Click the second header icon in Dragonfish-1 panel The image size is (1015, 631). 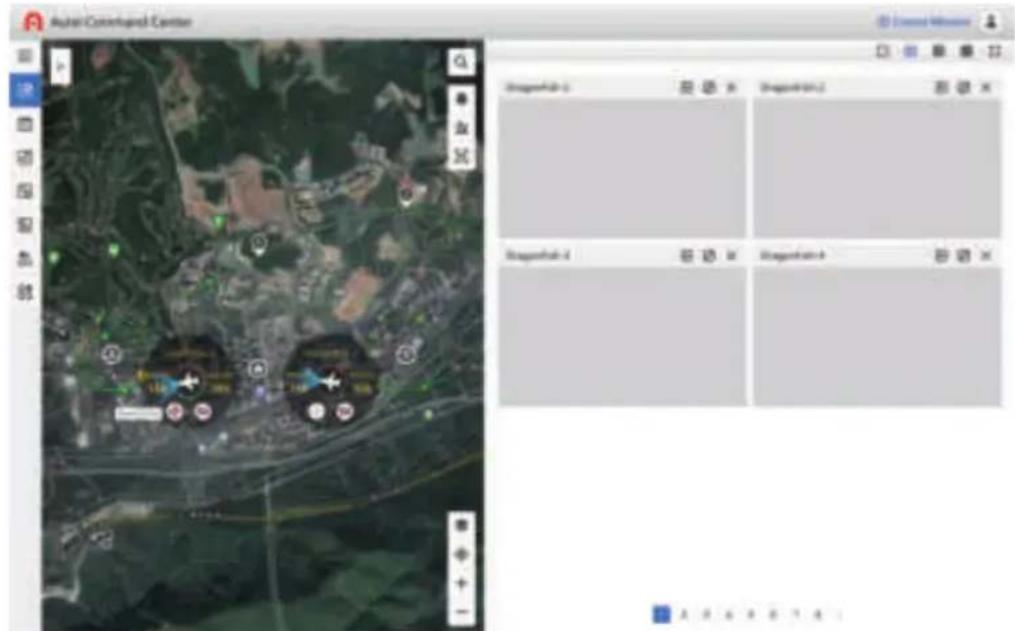click(x=709, y=87)
